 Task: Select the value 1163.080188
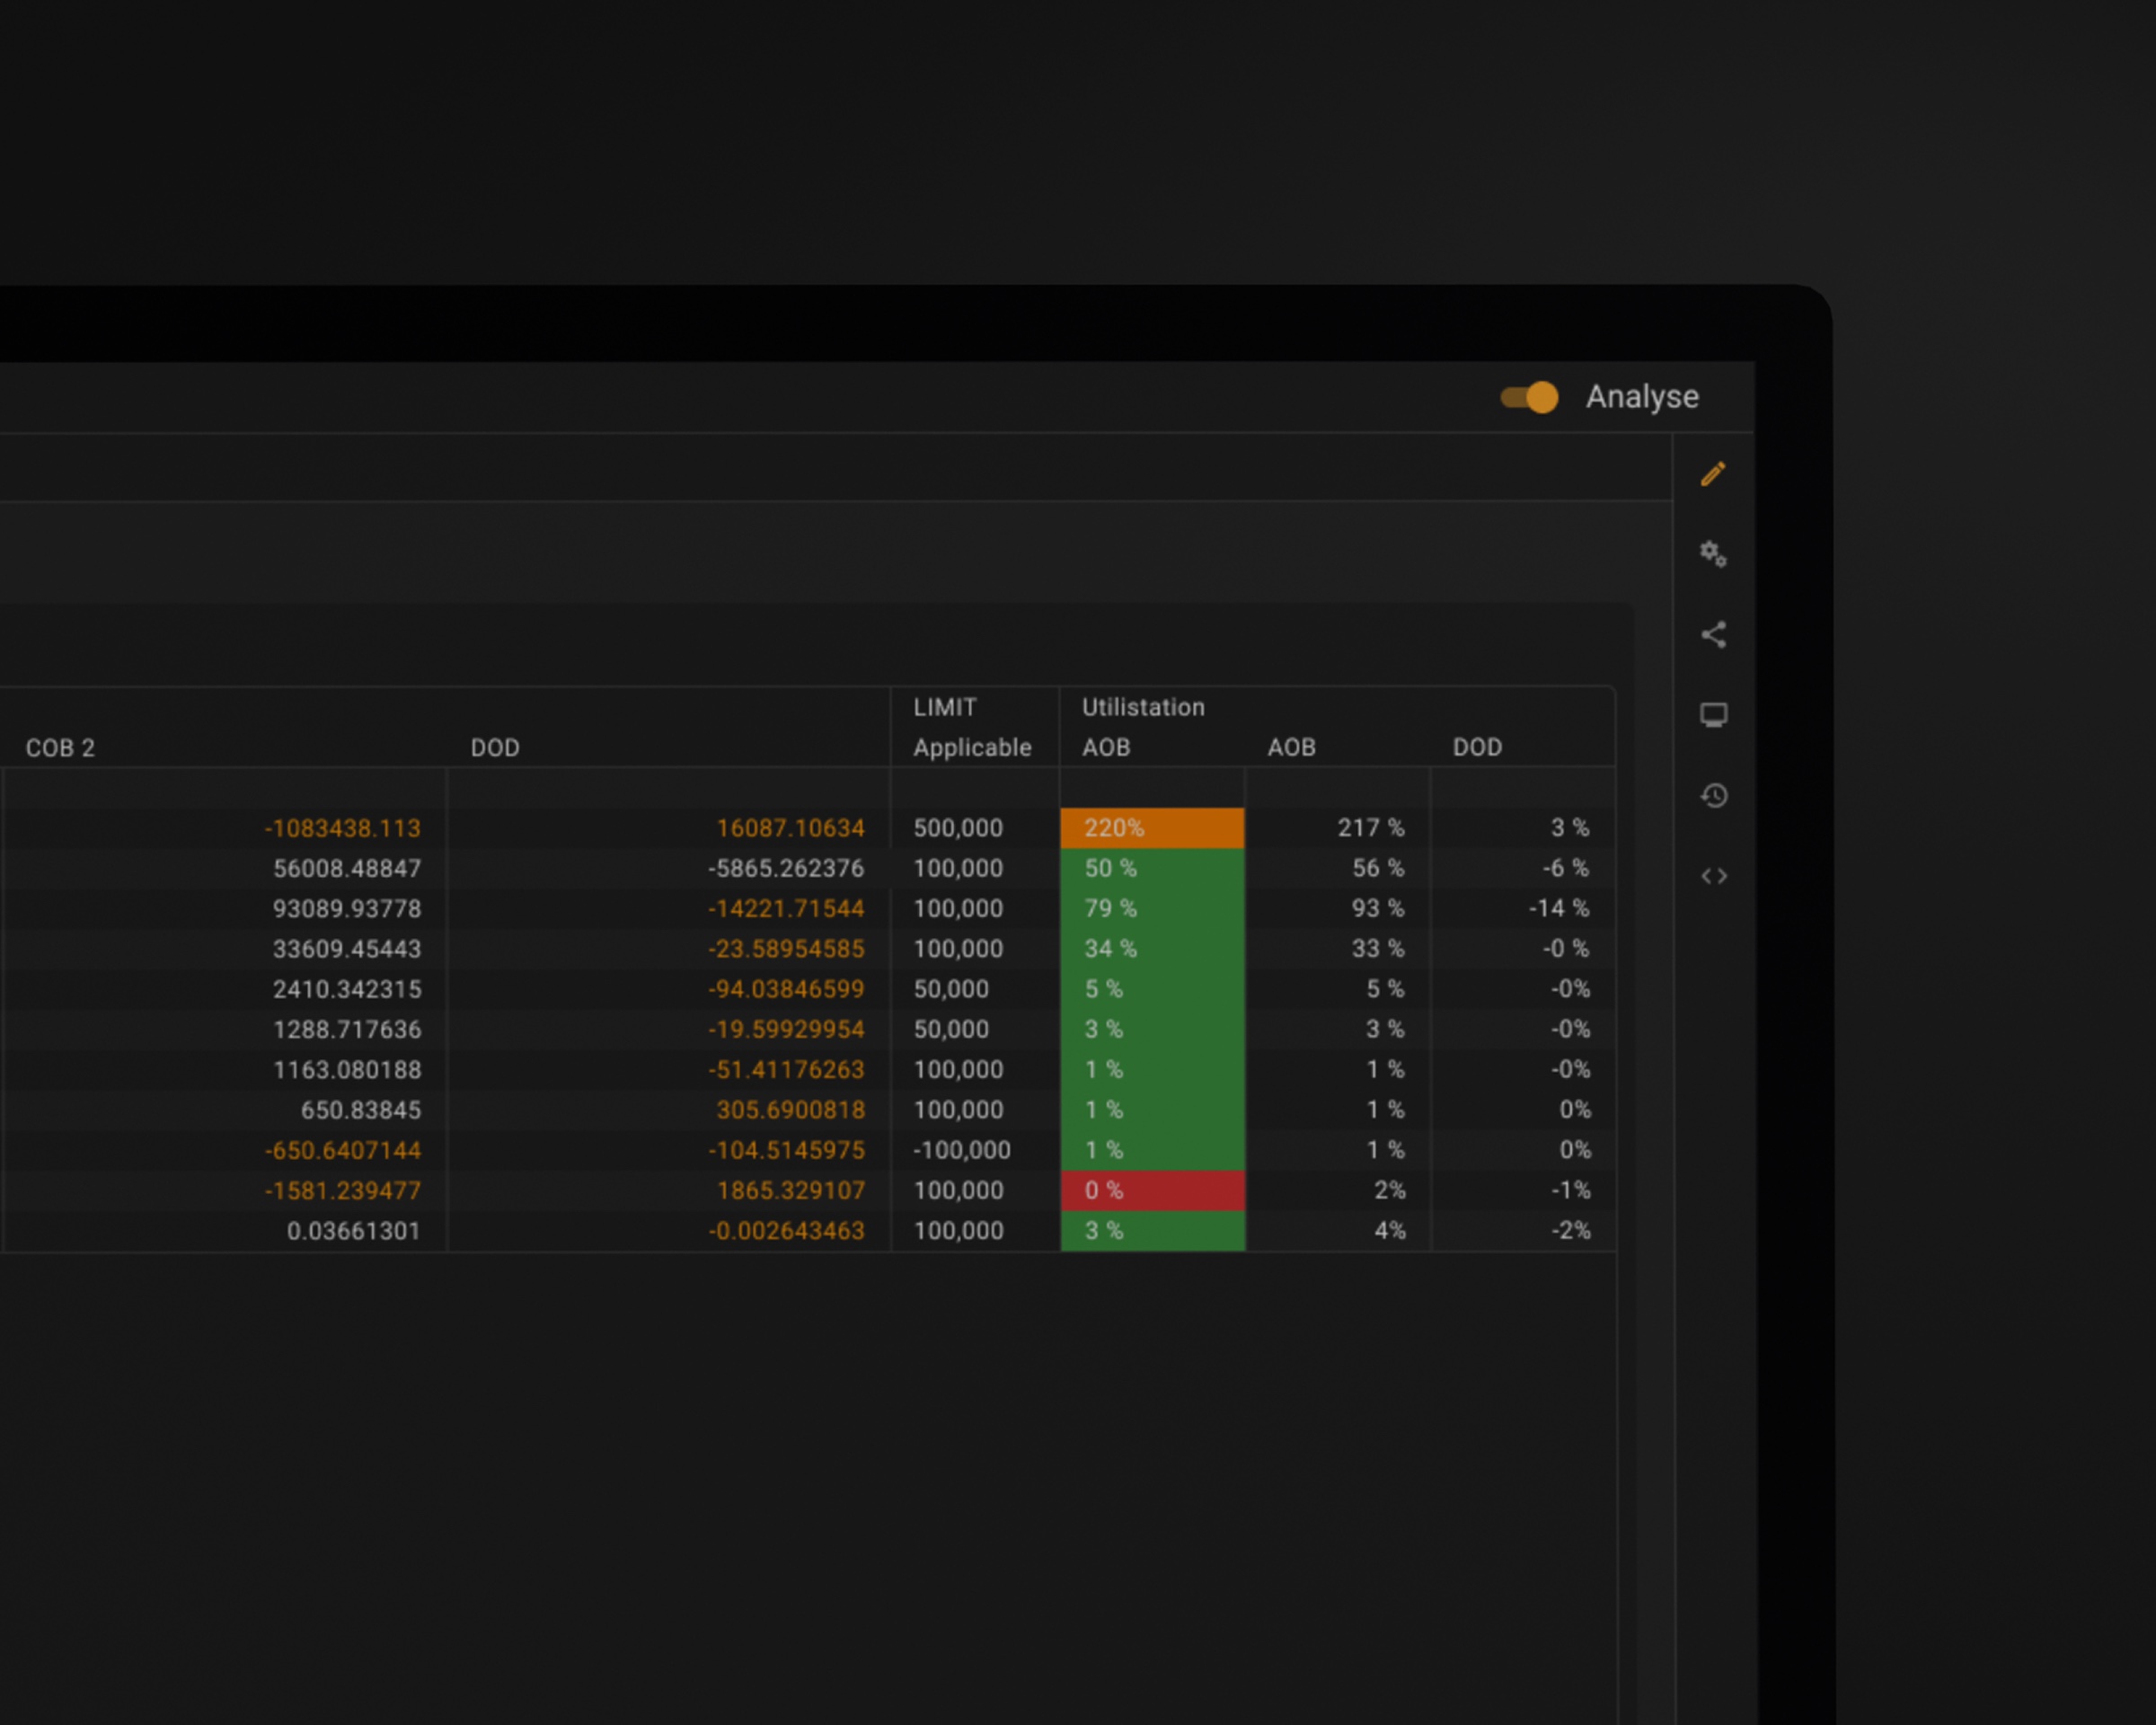coord(347,1070)
